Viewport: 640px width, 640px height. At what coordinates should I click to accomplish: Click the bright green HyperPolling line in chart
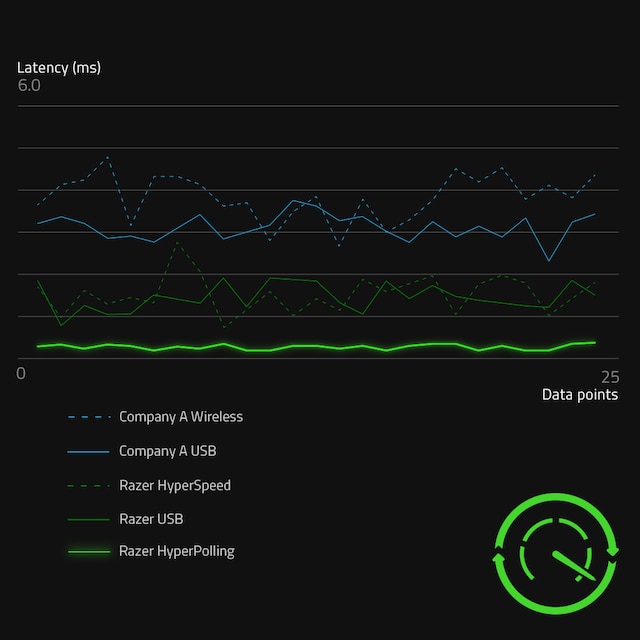[x=300, y=346]
